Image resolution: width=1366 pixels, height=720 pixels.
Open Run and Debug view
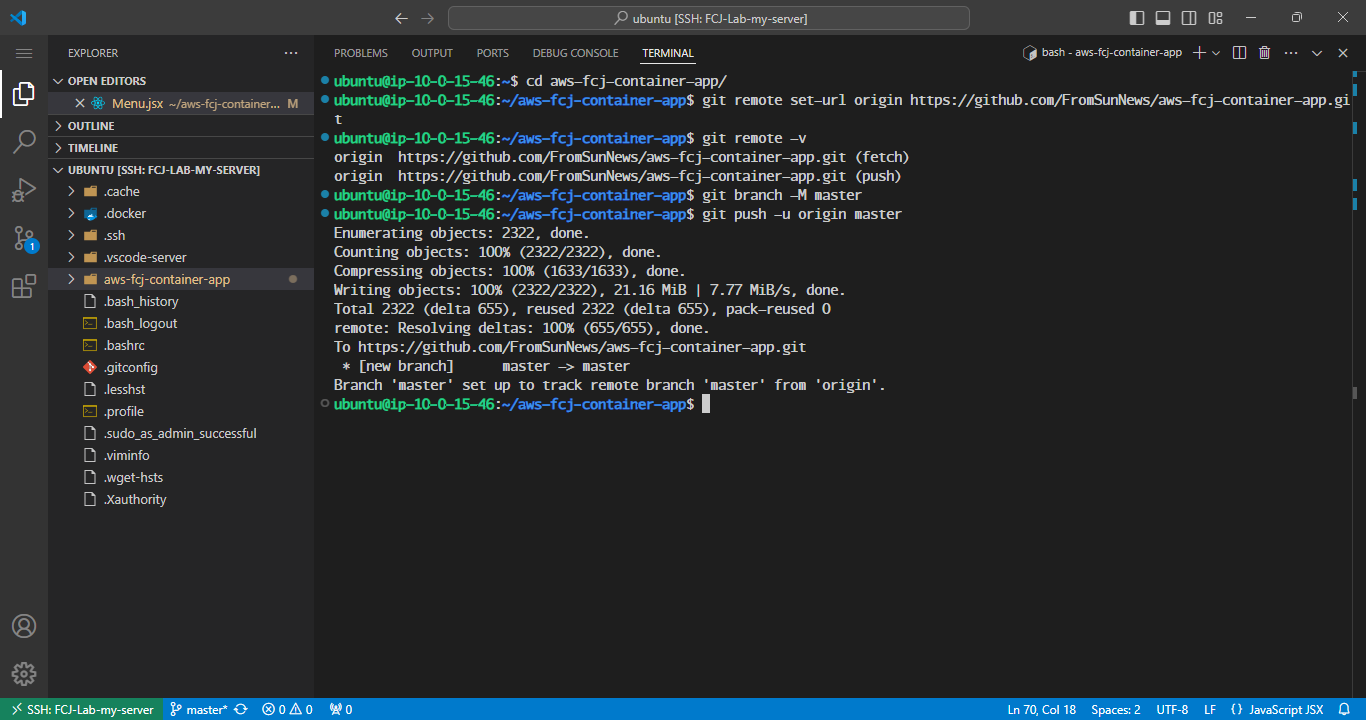tap(24, 190)
